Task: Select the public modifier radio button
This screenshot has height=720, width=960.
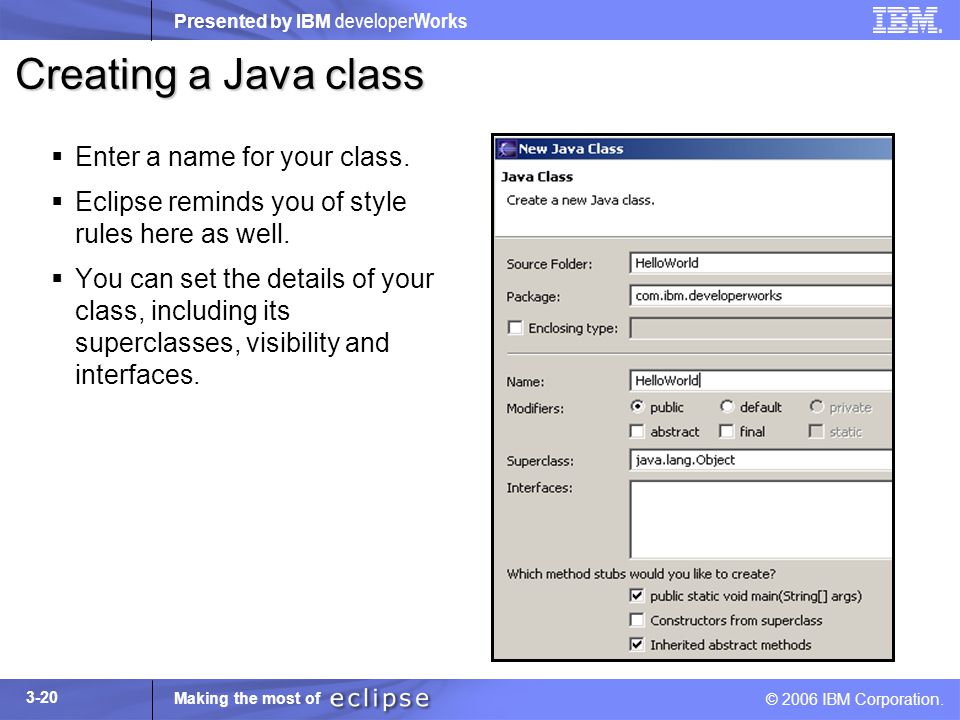Action: [x=637, y=407]
